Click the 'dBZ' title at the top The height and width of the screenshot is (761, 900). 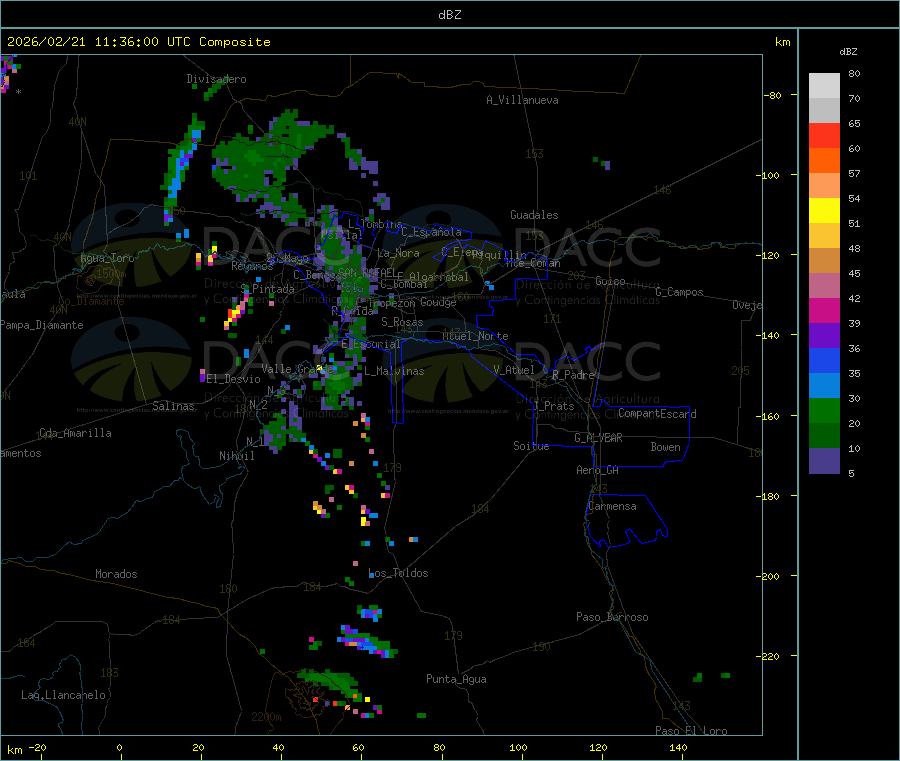pos(449,15)
